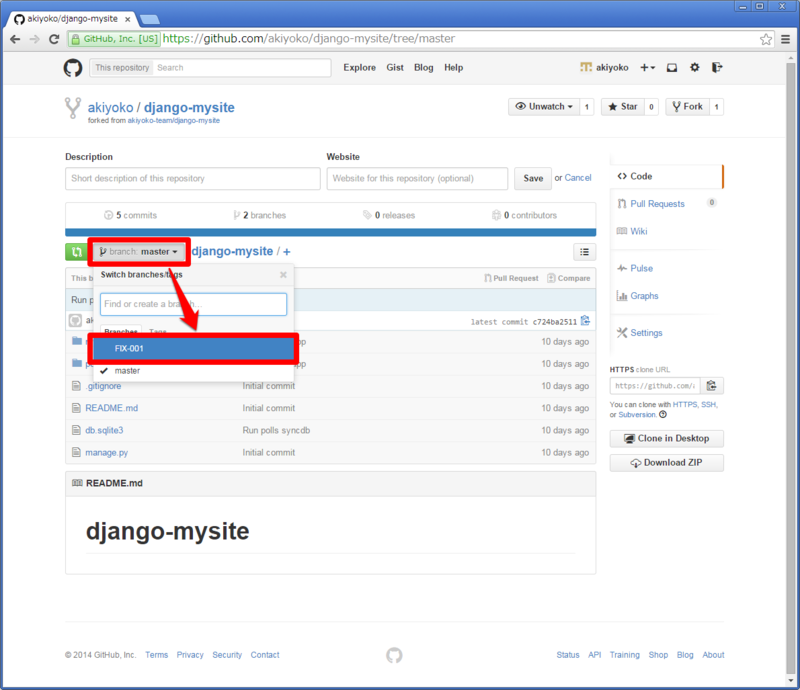Click Clone in Desktop button

click(x=666, y=438)
